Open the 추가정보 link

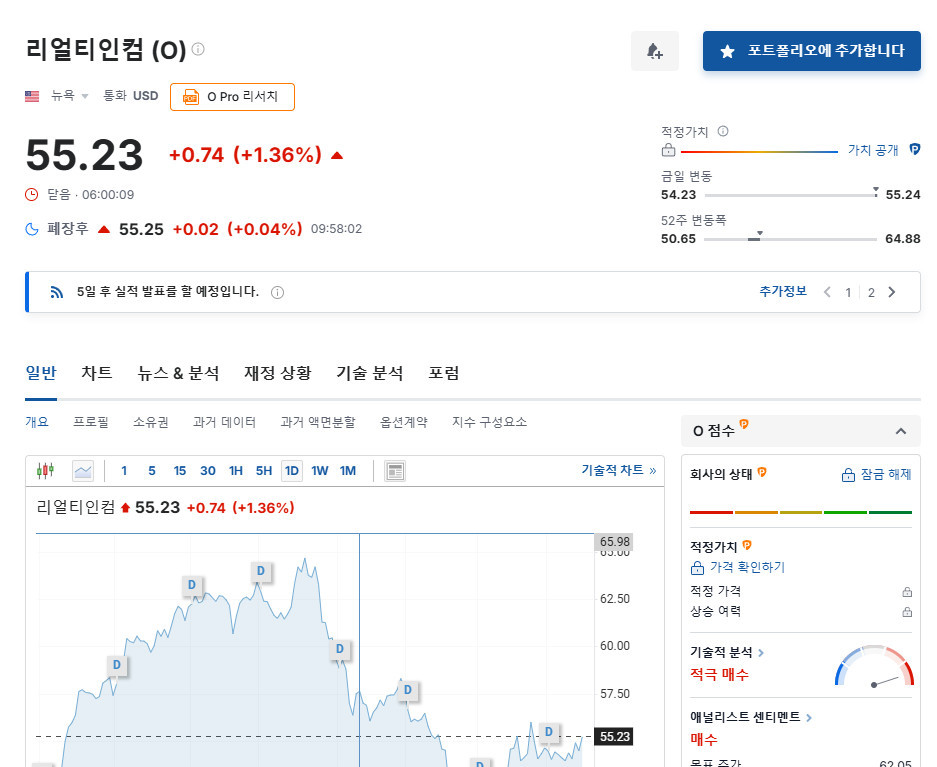[783, 292]
